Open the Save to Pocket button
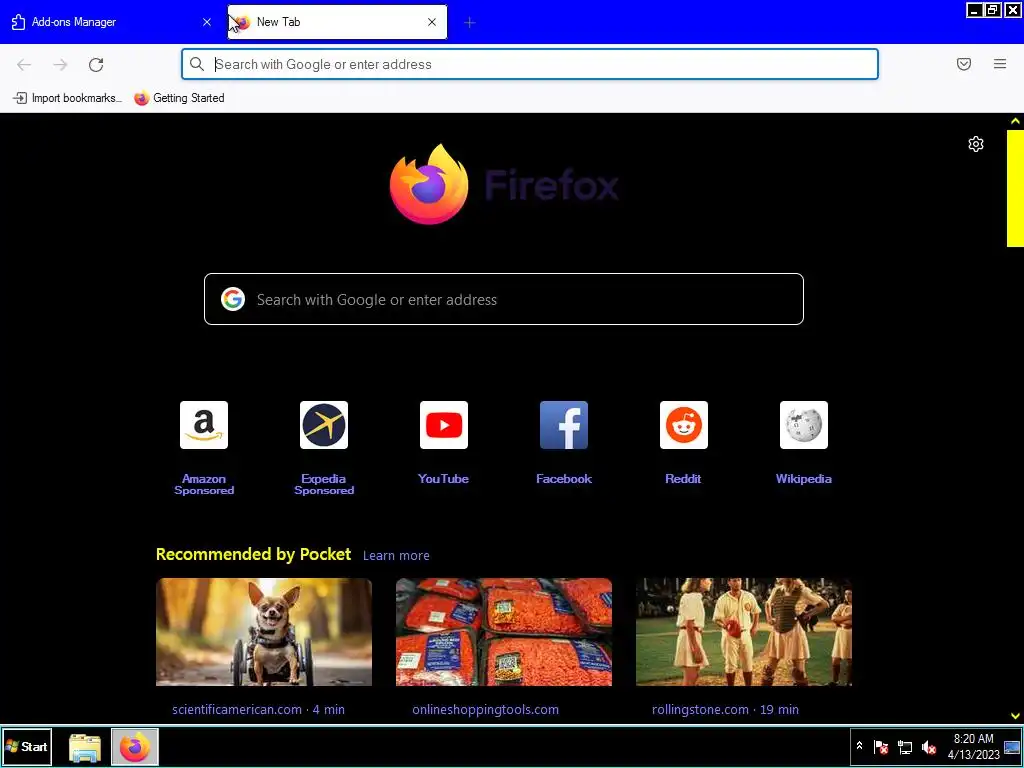 click(x=964, y=64)
